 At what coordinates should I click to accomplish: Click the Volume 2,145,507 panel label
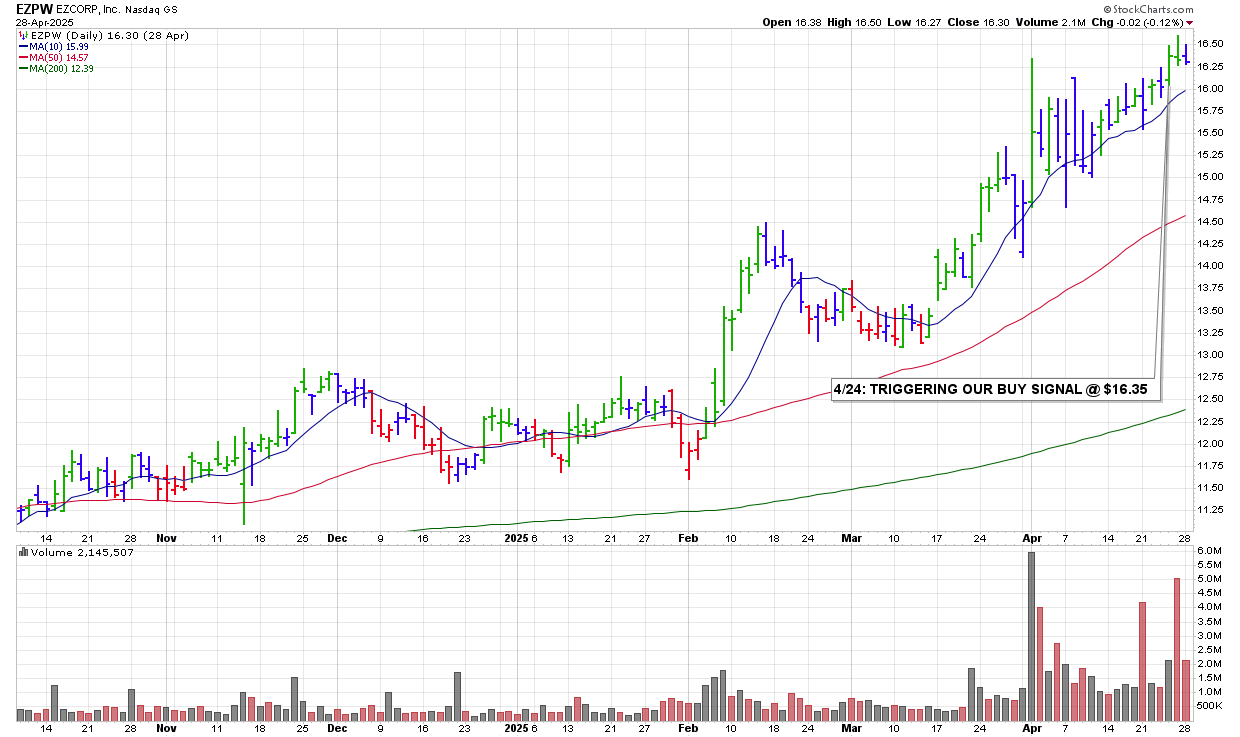[x=62, y=551]
